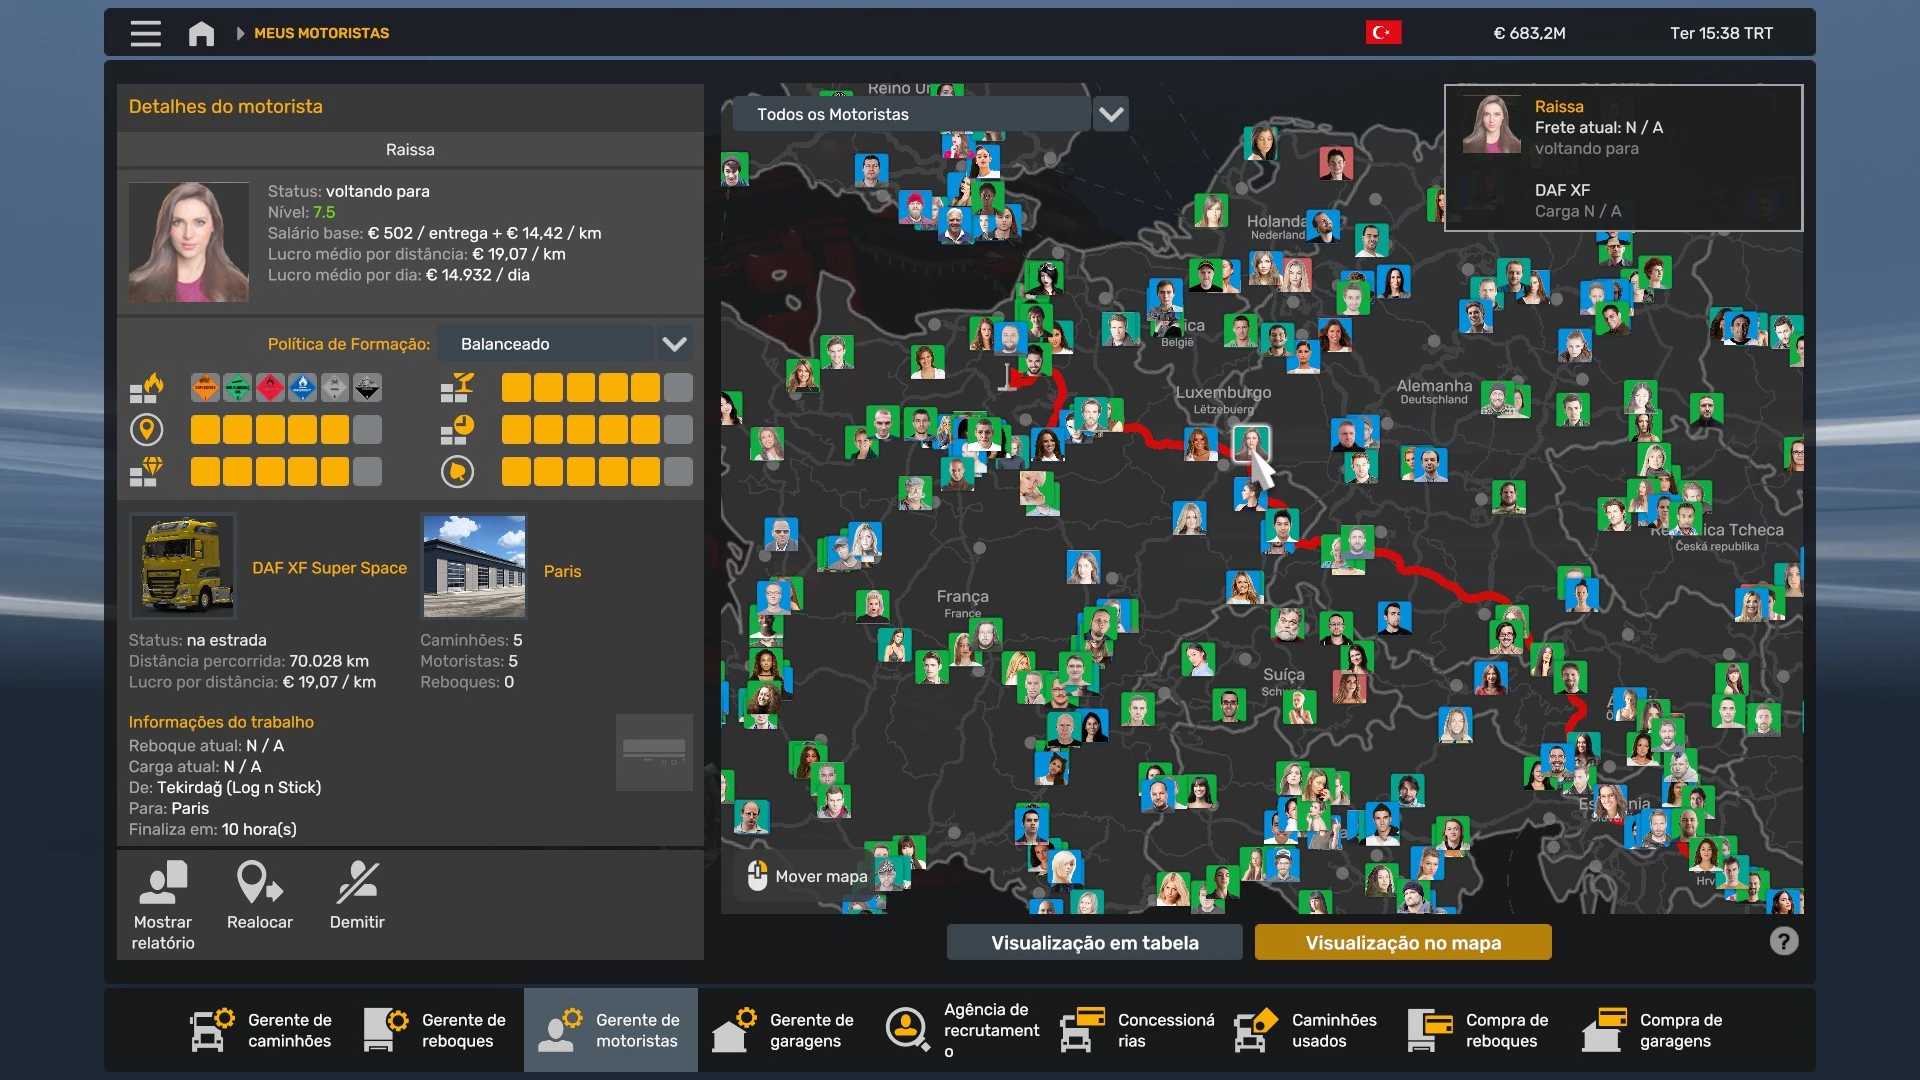The image size is (1920, 1080).
Task: Switch to Visualização no mapa
Action: pyautogui.click(x=1402, y=942)
